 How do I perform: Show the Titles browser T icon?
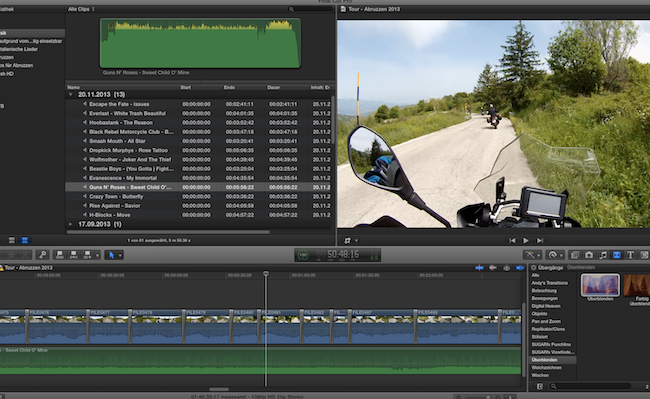(630, 255)
